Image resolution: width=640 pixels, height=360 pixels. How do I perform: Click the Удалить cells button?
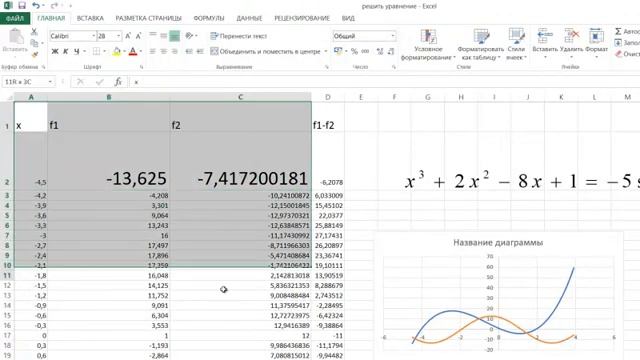[571, 44]
